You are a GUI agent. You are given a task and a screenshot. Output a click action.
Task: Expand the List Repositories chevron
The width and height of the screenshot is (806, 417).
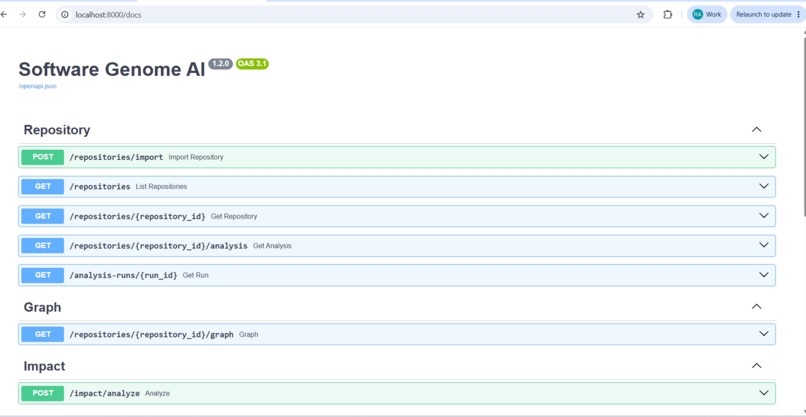764,186
